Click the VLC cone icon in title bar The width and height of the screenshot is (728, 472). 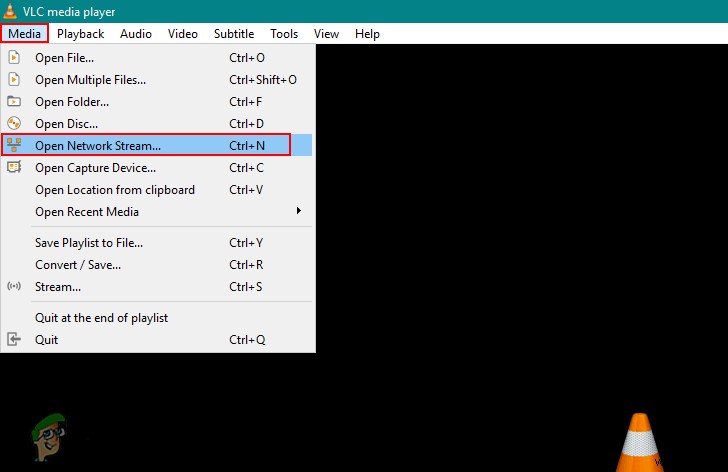tap(10, 11)
